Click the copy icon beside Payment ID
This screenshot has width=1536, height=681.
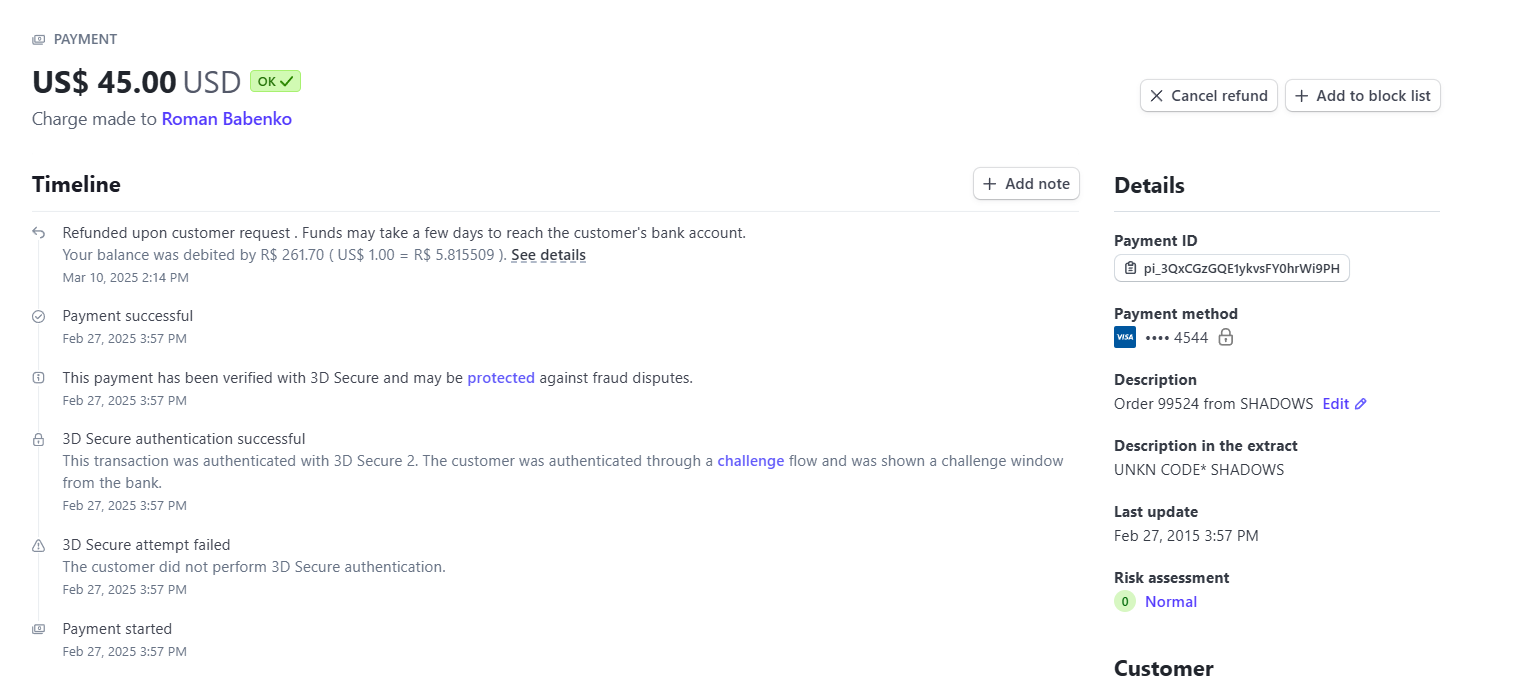click(x=1130, y=269)
